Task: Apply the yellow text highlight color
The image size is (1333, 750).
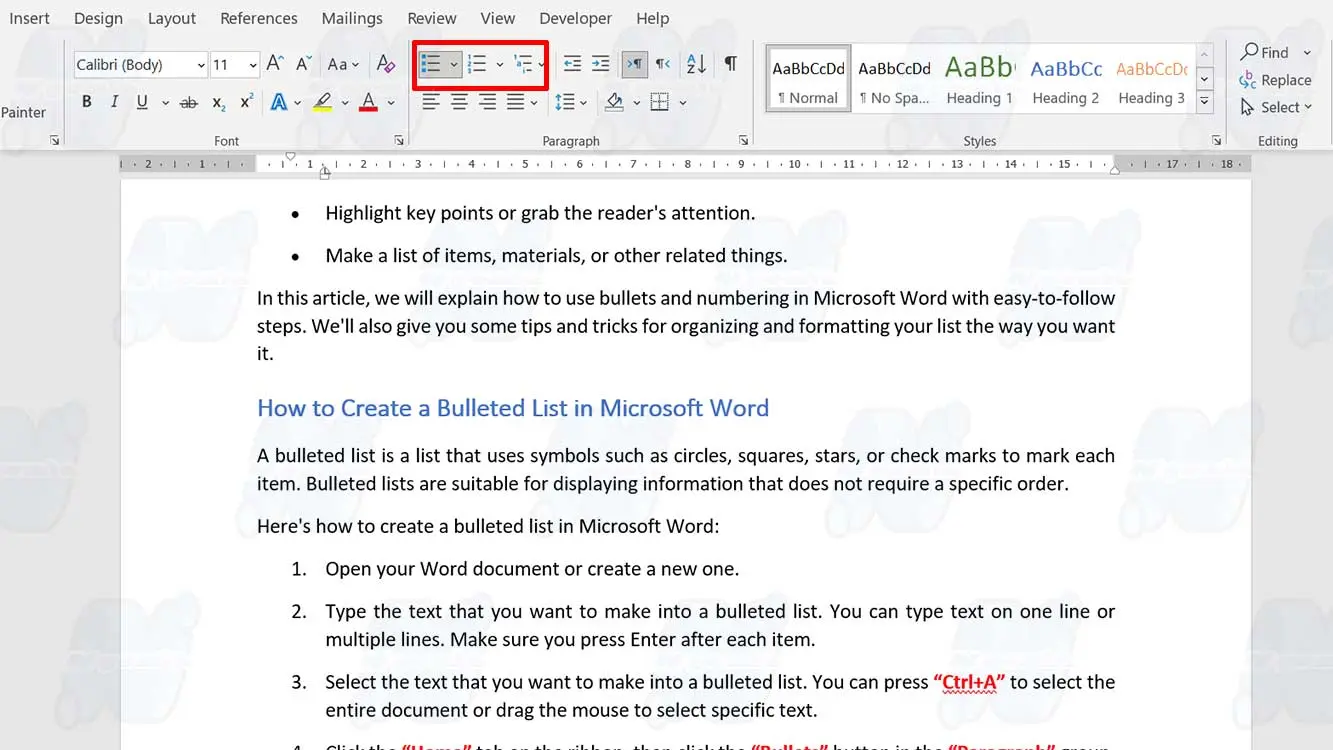Action: (x=322, y=102)
